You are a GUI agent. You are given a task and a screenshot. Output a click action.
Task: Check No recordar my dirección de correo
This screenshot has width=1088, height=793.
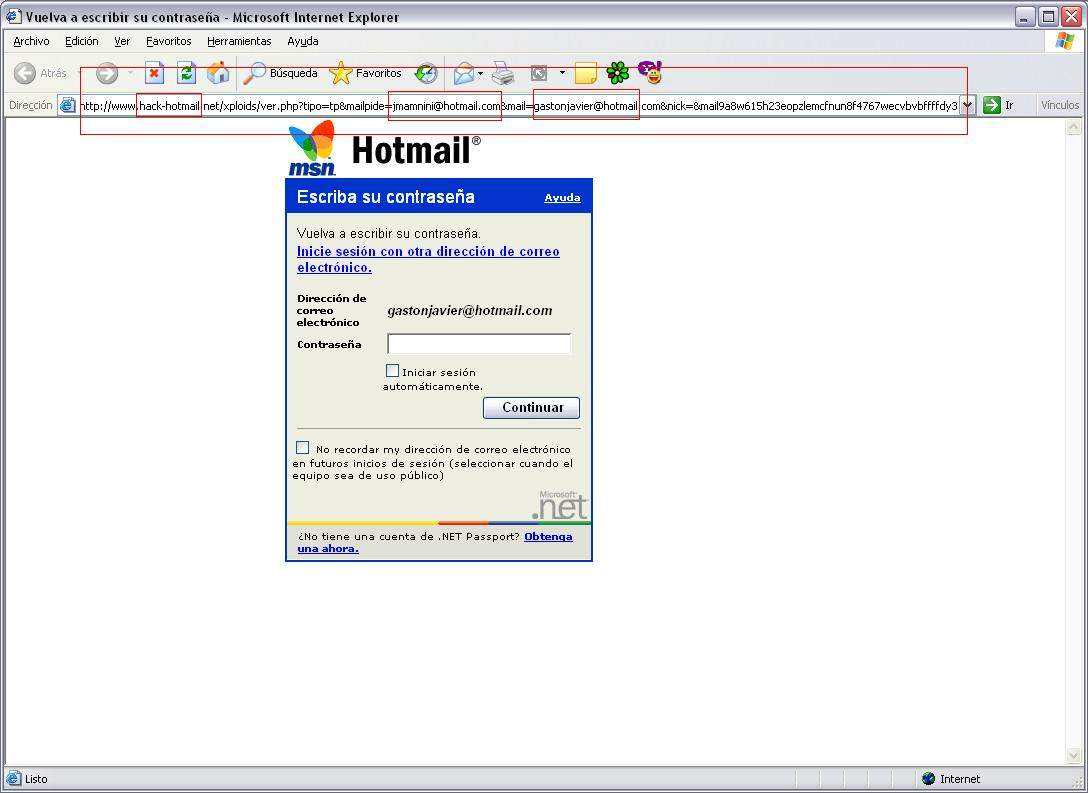(x=303, y=448)
